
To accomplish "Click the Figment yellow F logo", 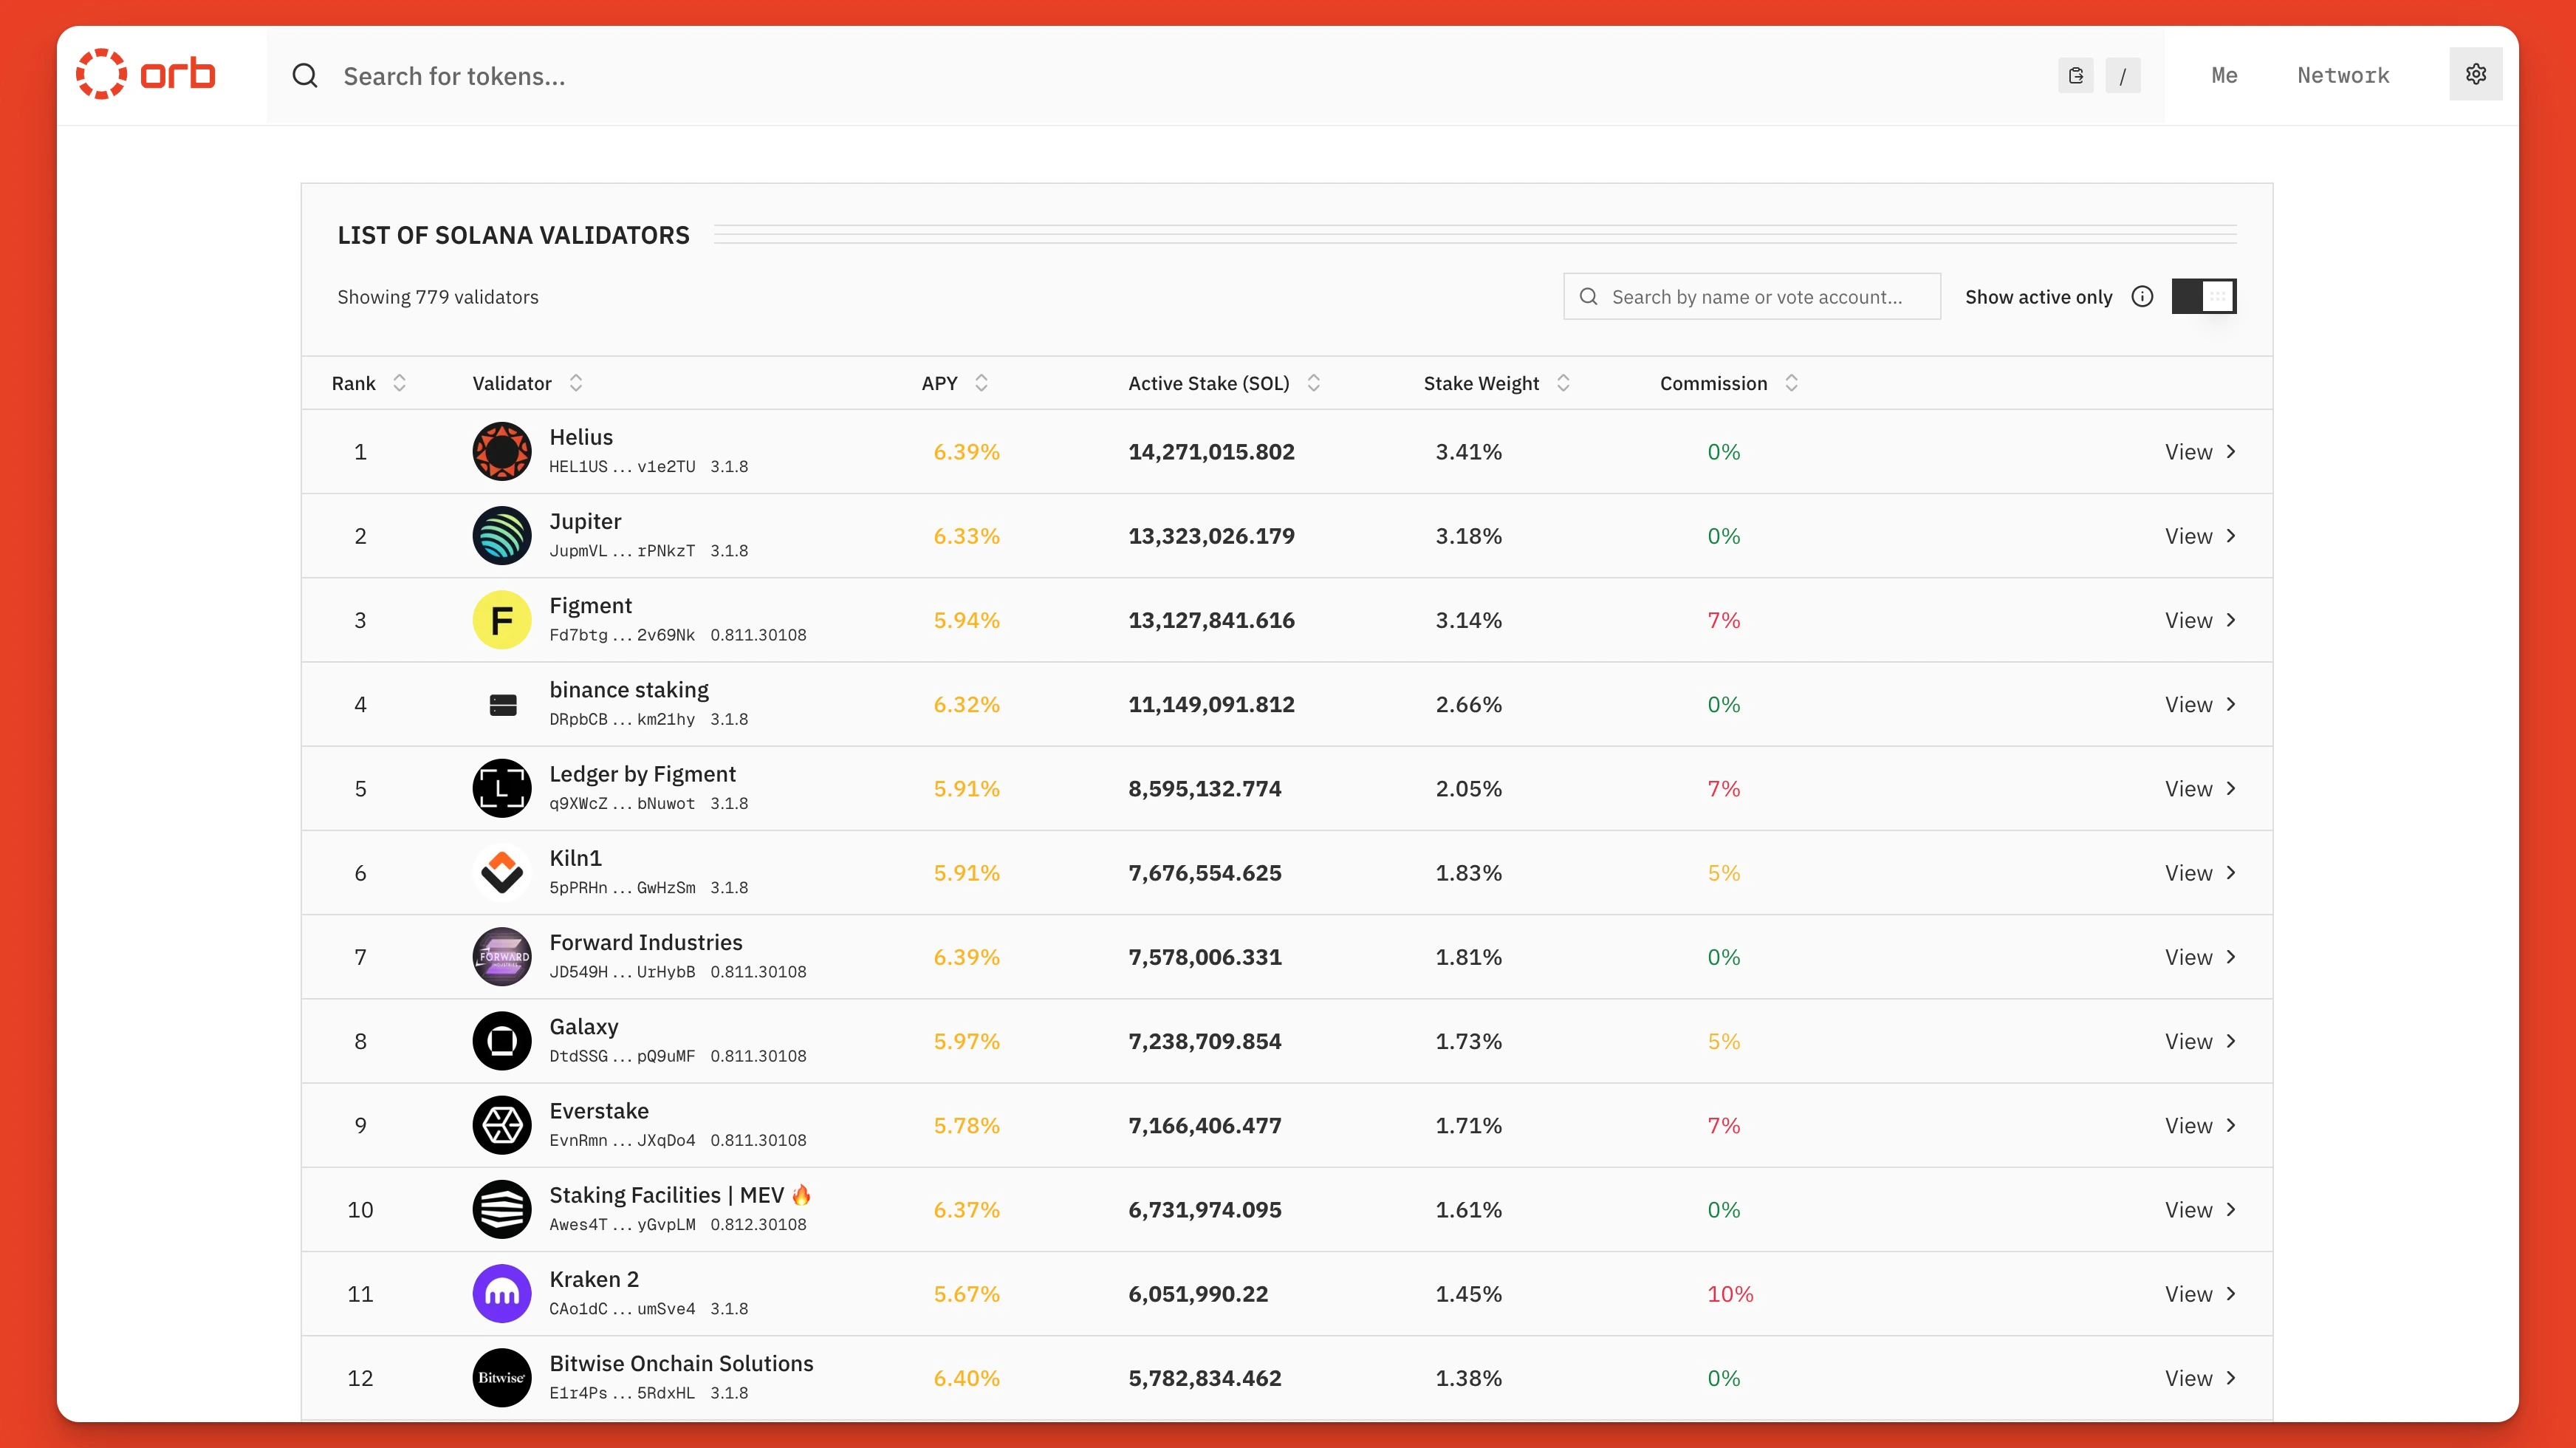I will (501, 620).
